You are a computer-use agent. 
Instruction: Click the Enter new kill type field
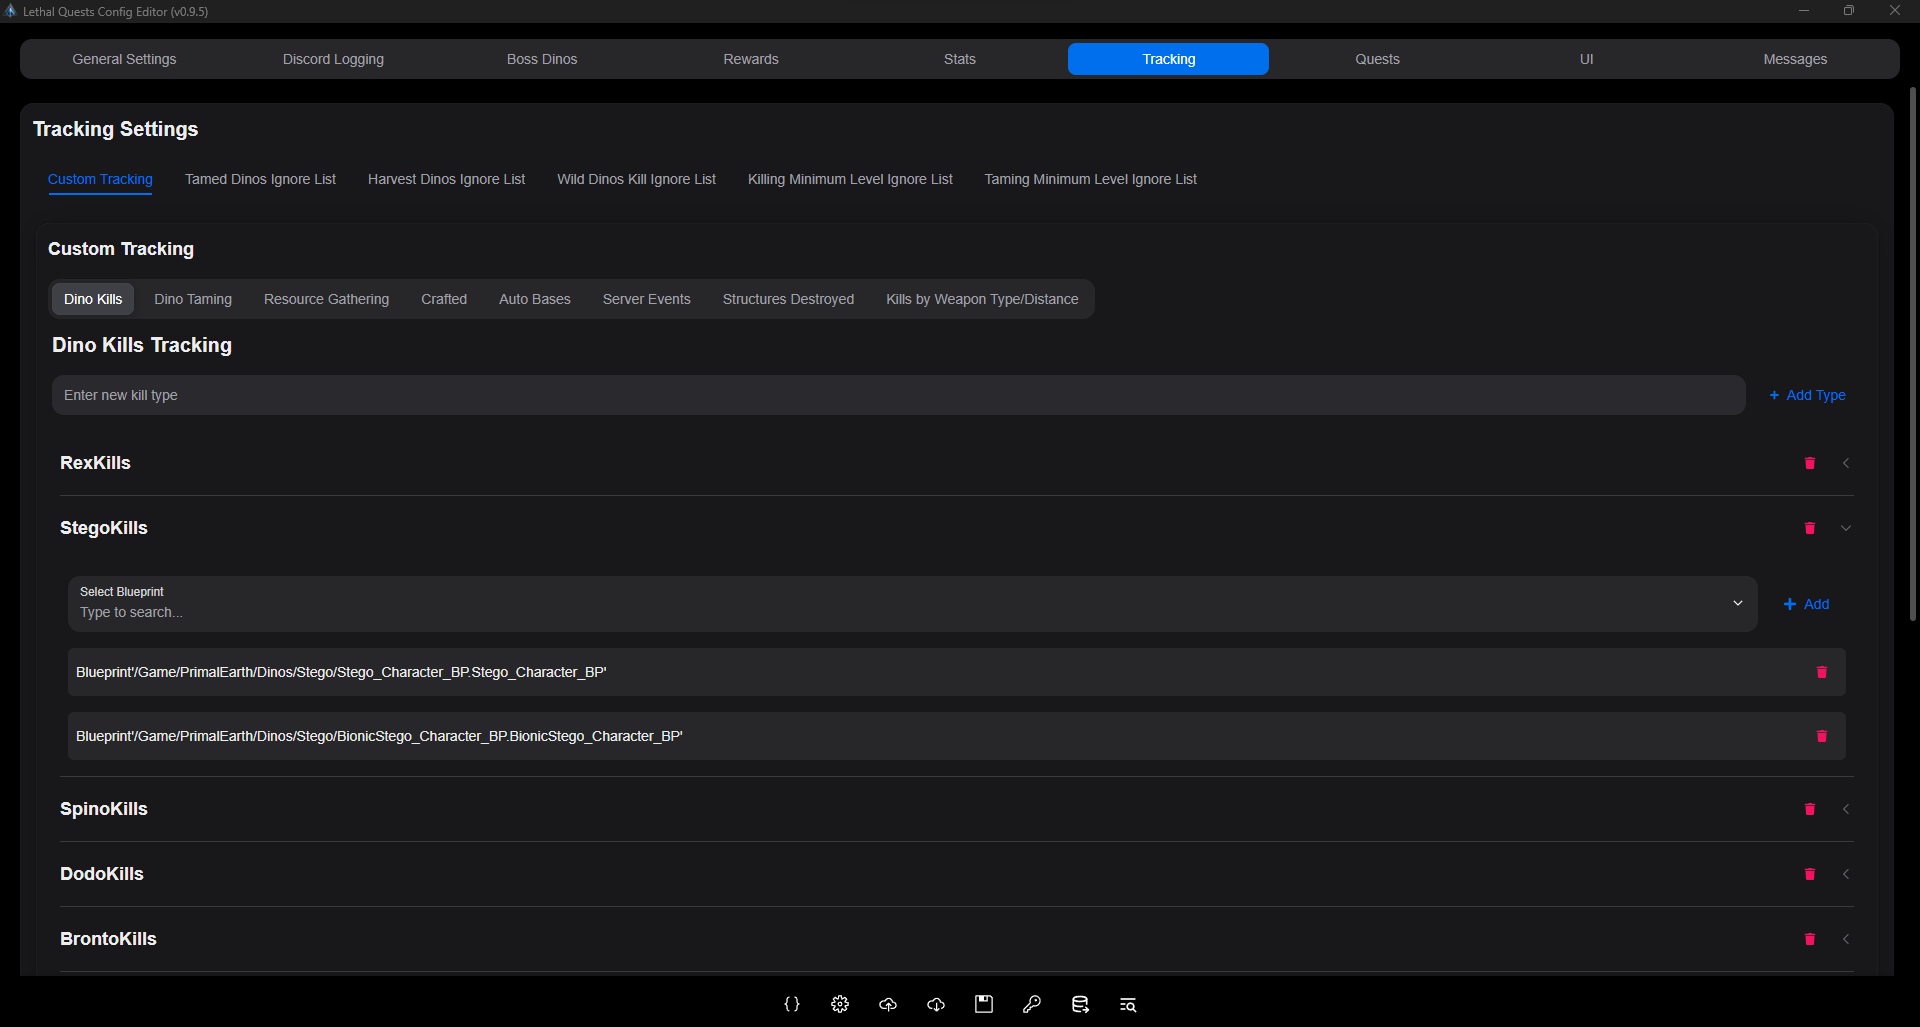pyautogui.click(x=898, y=395)
